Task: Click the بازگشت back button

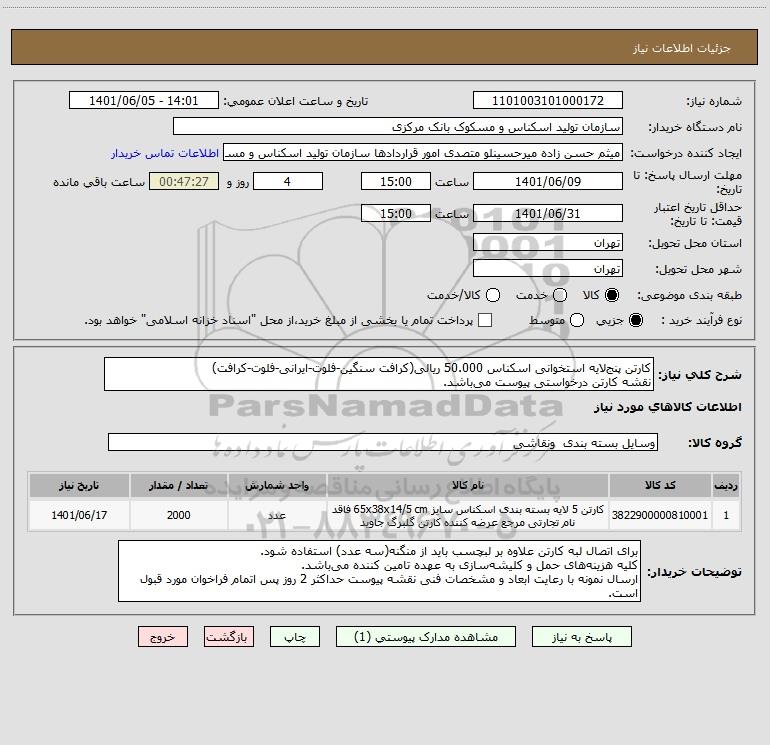Action: pyautogui.click(x=229, y=637)
